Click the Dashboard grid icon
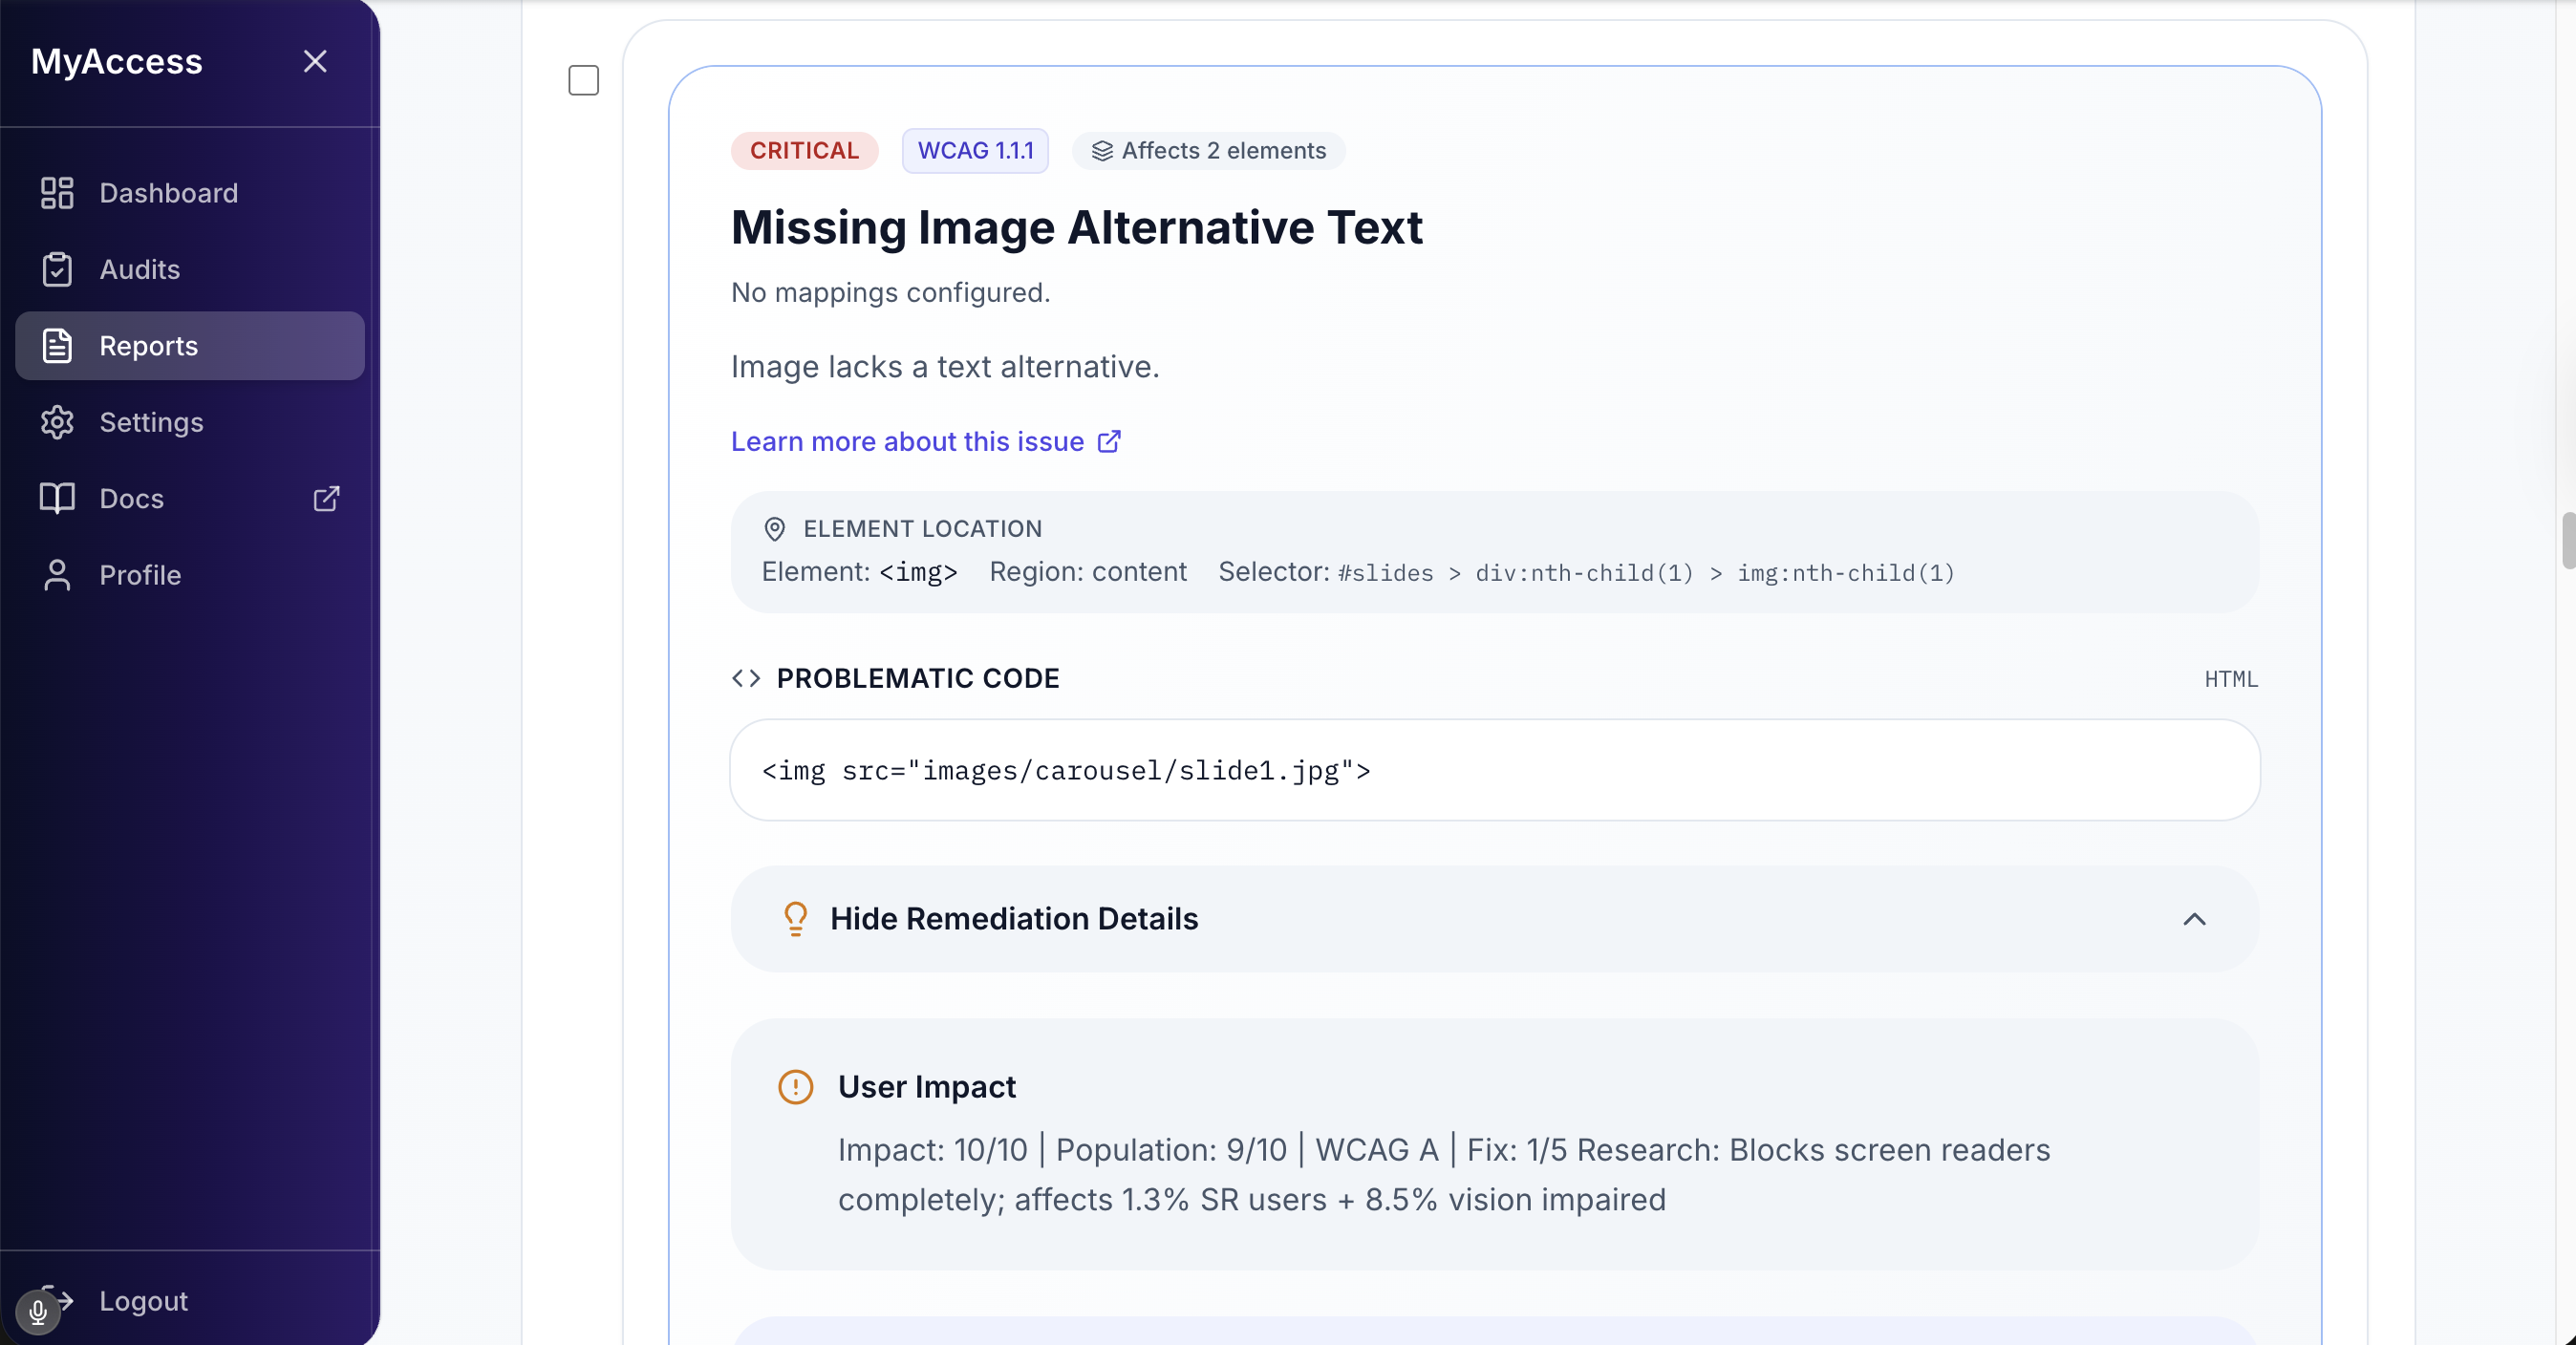Viewport: 2576px width, 1345px height. 57,193
